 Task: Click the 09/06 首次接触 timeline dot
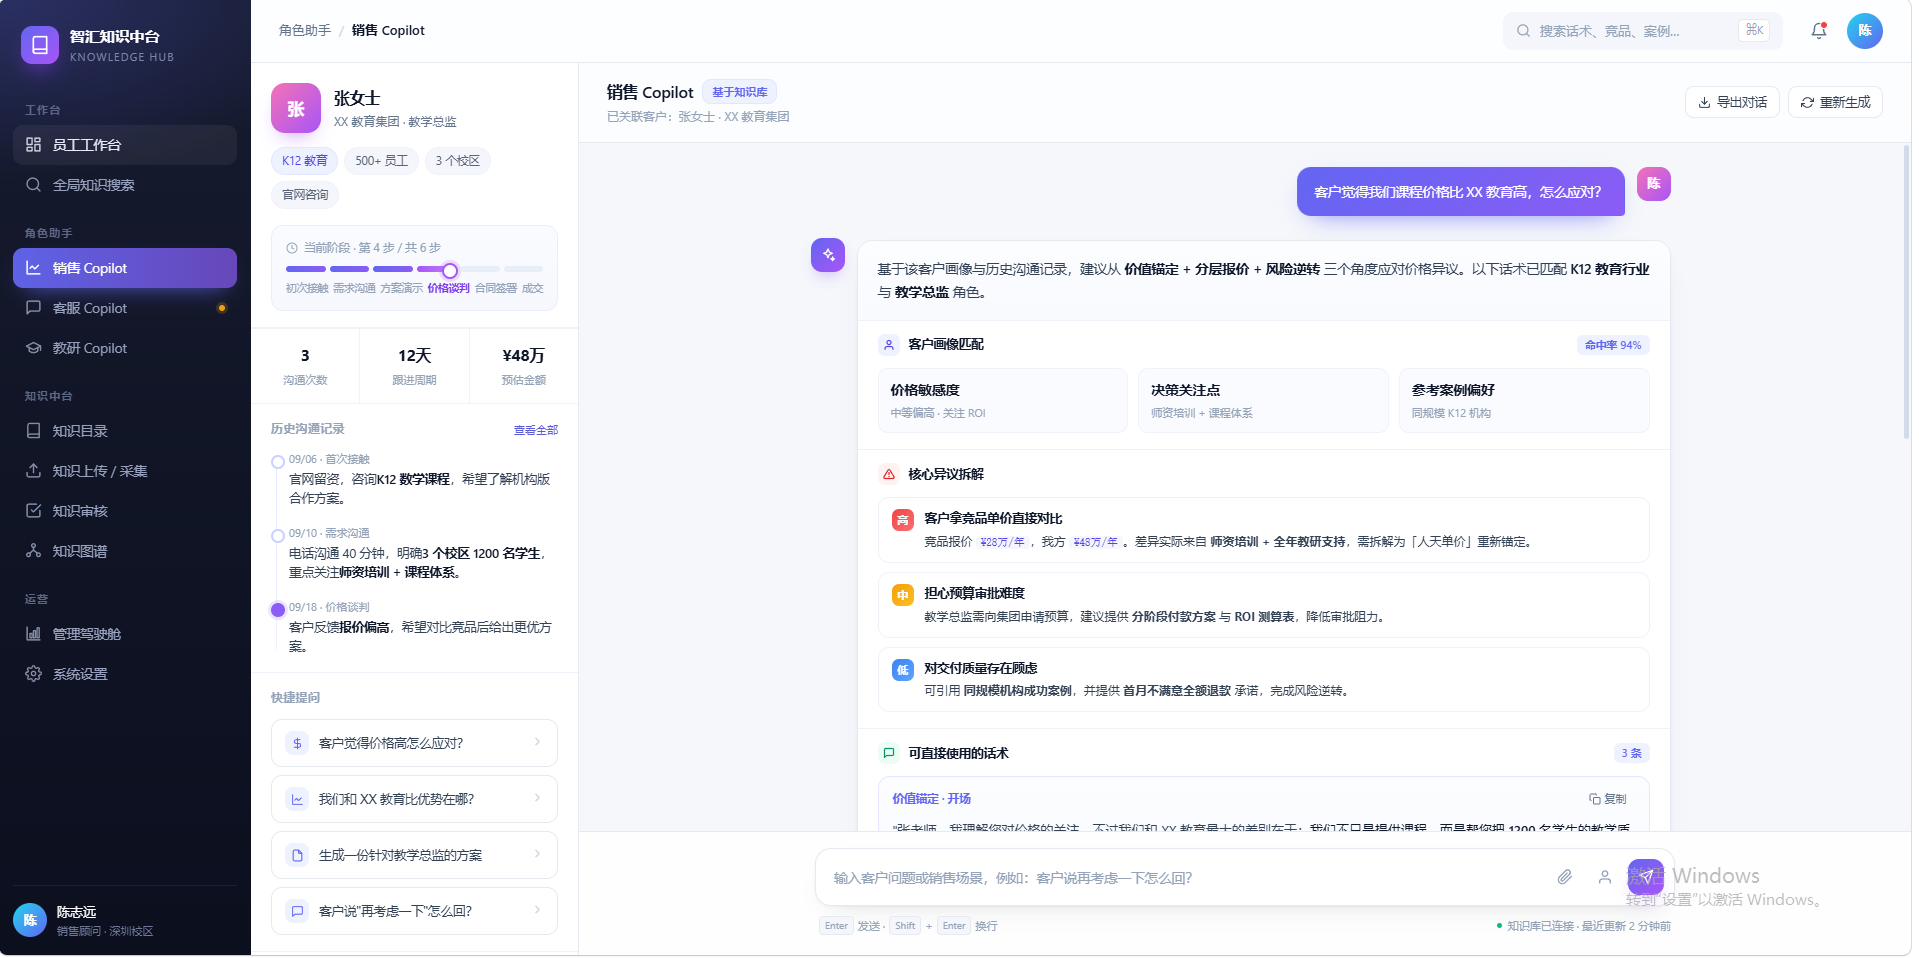[x=278, y=462]
